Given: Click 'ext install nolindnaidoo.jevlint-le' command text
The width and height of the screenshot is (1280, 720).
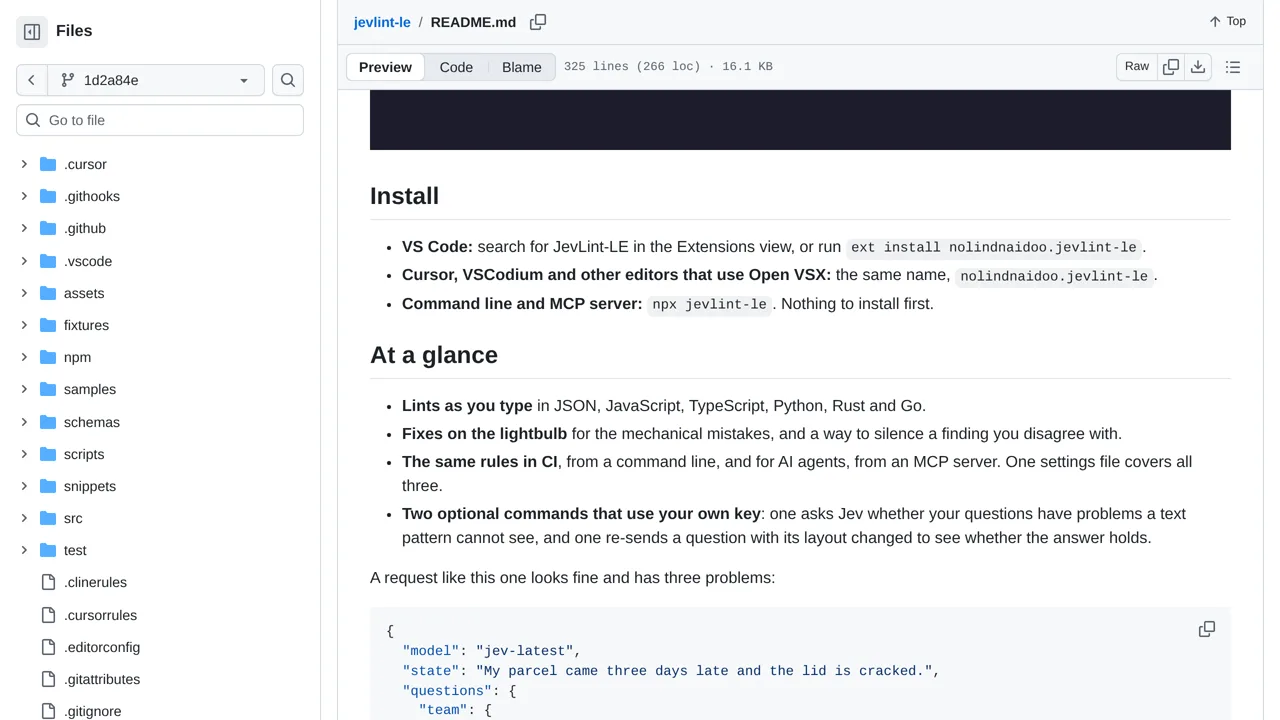Looking at the screenshot, I should (x=994, y=248).
